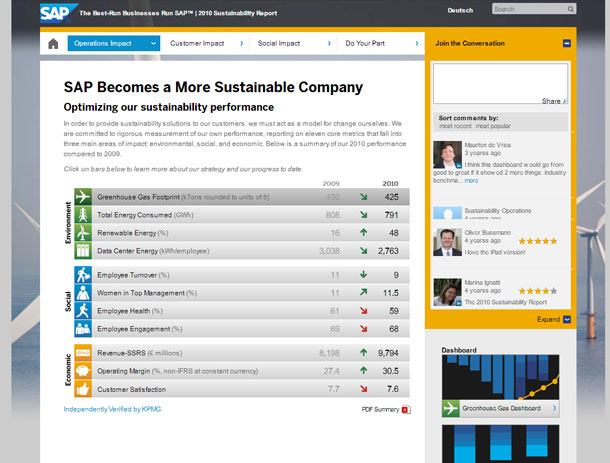Click the Employee Turnover icon
This screenshot has width=610, height=463.
tap(83, 275)
